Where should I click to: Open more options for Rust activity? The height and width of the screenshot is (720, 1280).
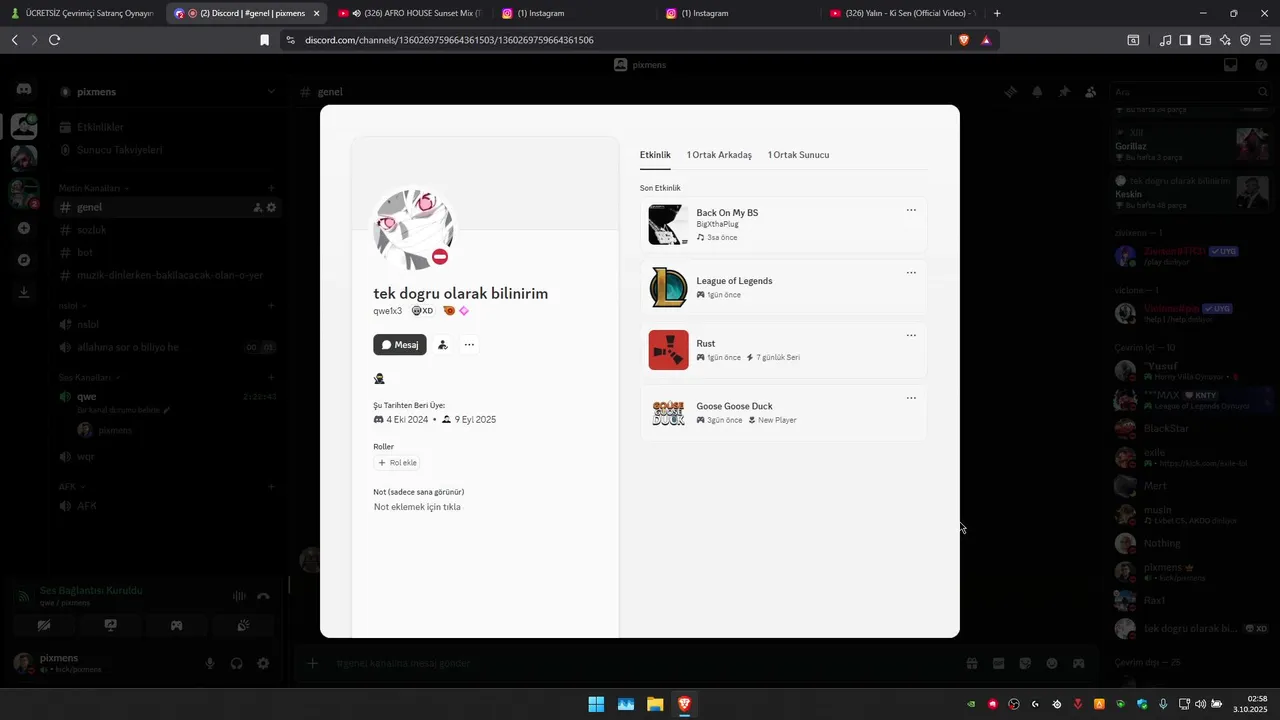point(911,336)
